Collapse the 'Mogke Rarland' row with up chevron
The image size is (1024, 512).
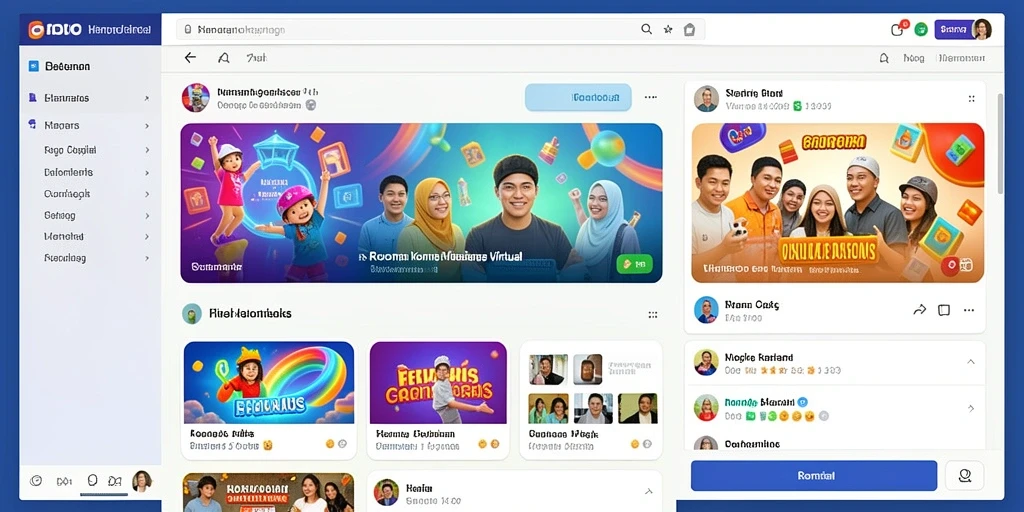970,361
